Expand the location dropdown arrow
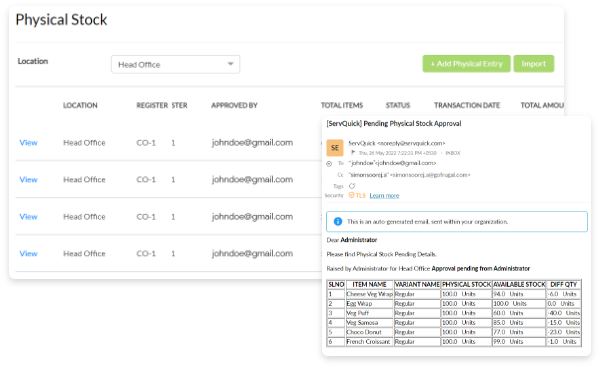Image resolution: width=600 pixels, height=368 pixels. coord(230,64)
